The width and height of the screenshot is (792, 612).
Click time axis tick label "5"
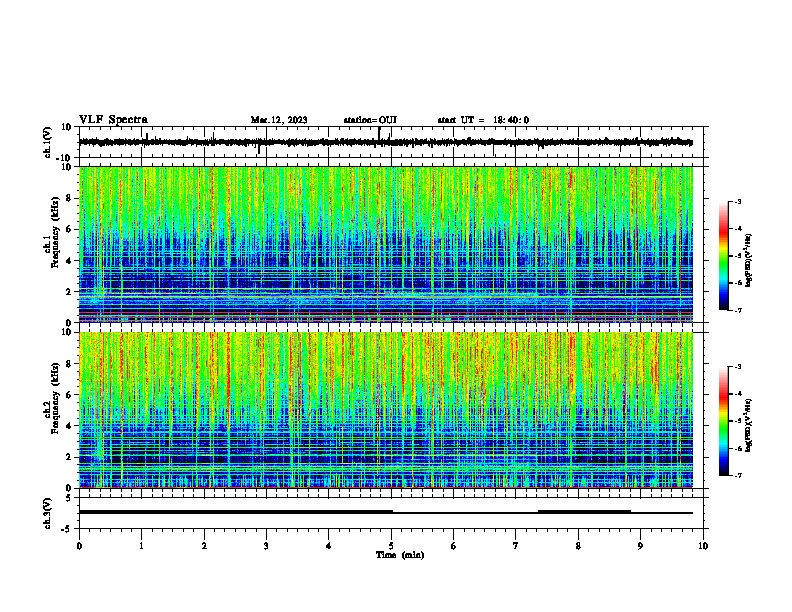point(391,546)
